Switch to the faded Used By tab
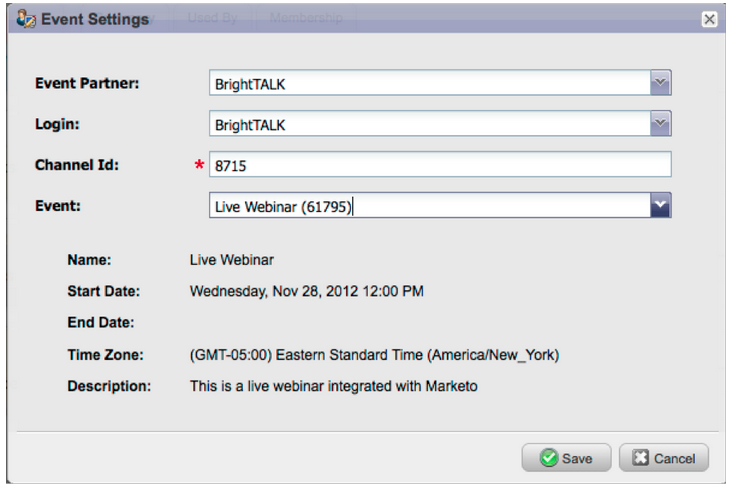Viewport: 730px width, 489px height. tap(213, 18)
